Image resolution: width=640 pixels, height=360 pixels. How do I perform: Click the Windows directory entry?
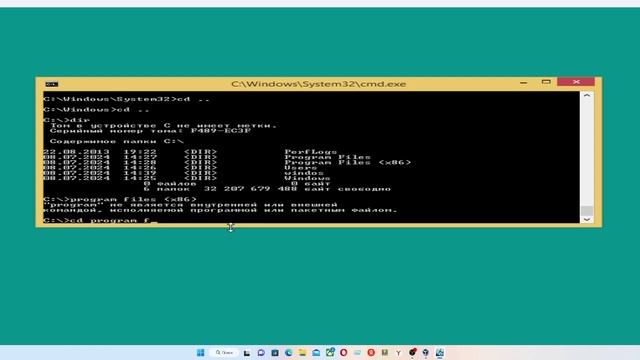coord(307,178)
